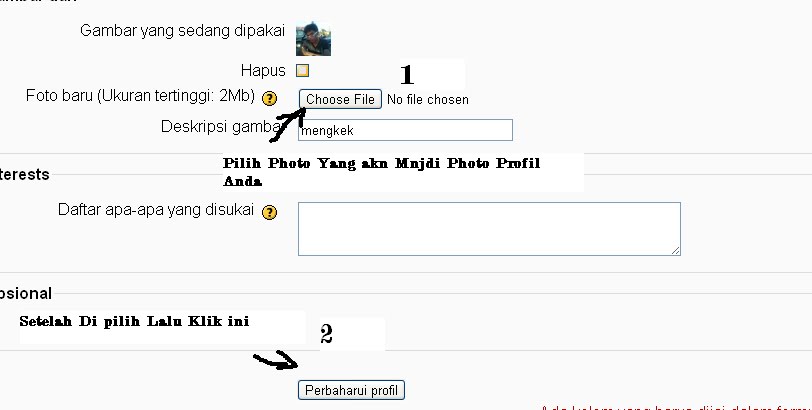Image resolution: width=812 pixels, height=410 pixels.
Task: Click the current profile picture thumbnail
Action: (x=313, y=39)
